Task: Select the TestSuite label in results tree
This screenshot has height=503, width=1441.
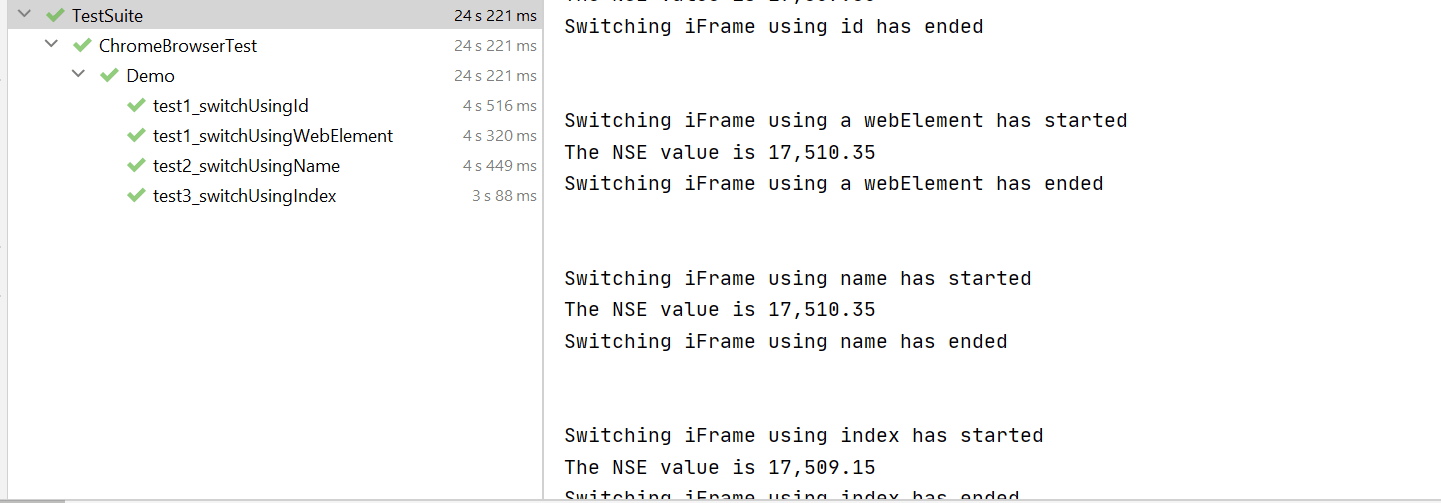Action: pyautogui.click(x=107, y=16)
